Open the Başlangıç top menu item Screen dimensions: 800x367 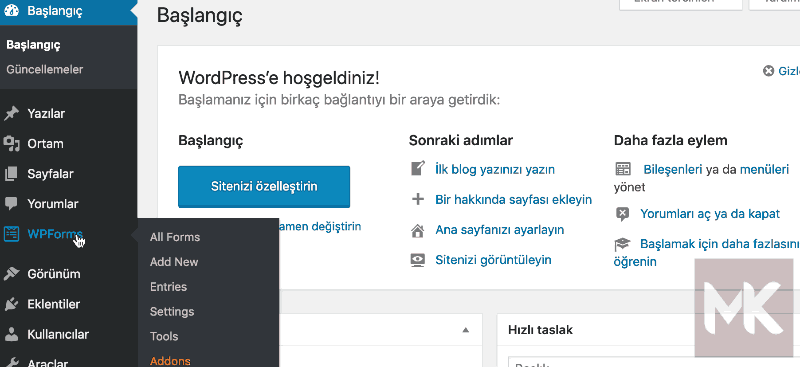pyautogui.click(x=68, y=11)
